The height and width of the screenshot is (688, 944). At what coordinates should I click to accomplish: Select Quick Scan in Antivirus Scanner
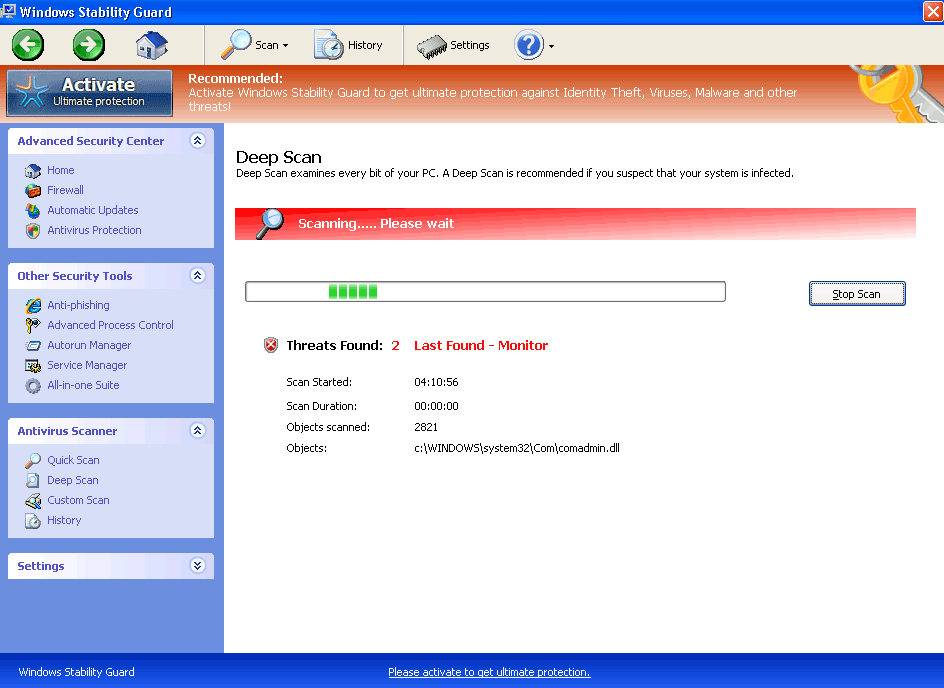coord(73,460)
